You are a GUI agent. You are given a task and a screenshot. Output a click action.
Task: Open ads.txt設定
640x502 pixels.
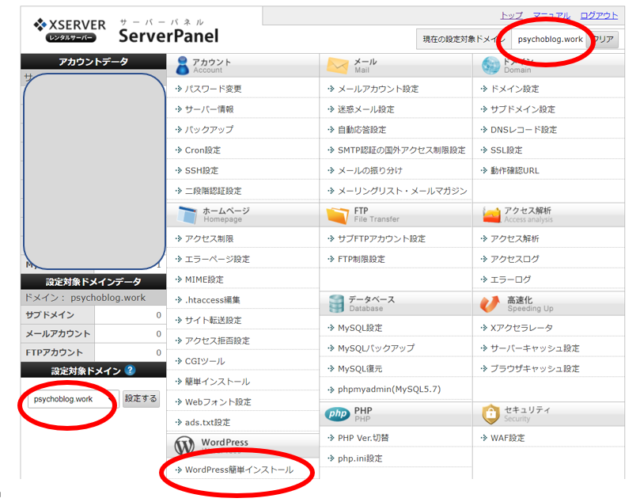pos(207,422)
